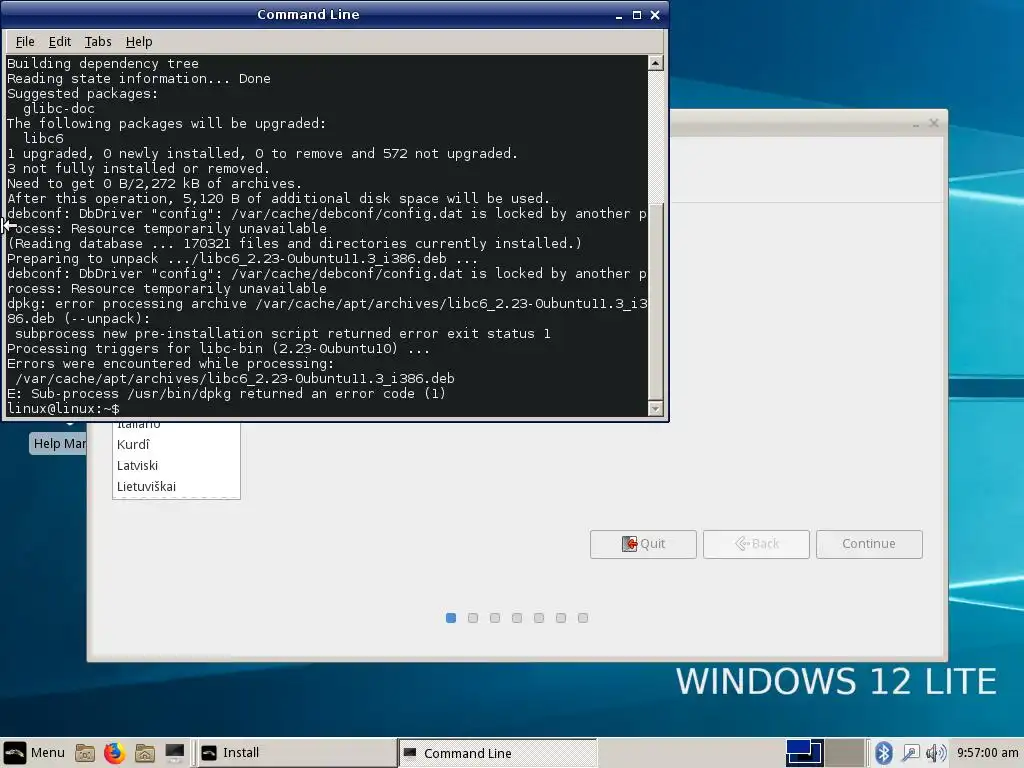The image size is (1024, 768).
Task: Select the second gray workspace in pager
Action: pos(844,752)
